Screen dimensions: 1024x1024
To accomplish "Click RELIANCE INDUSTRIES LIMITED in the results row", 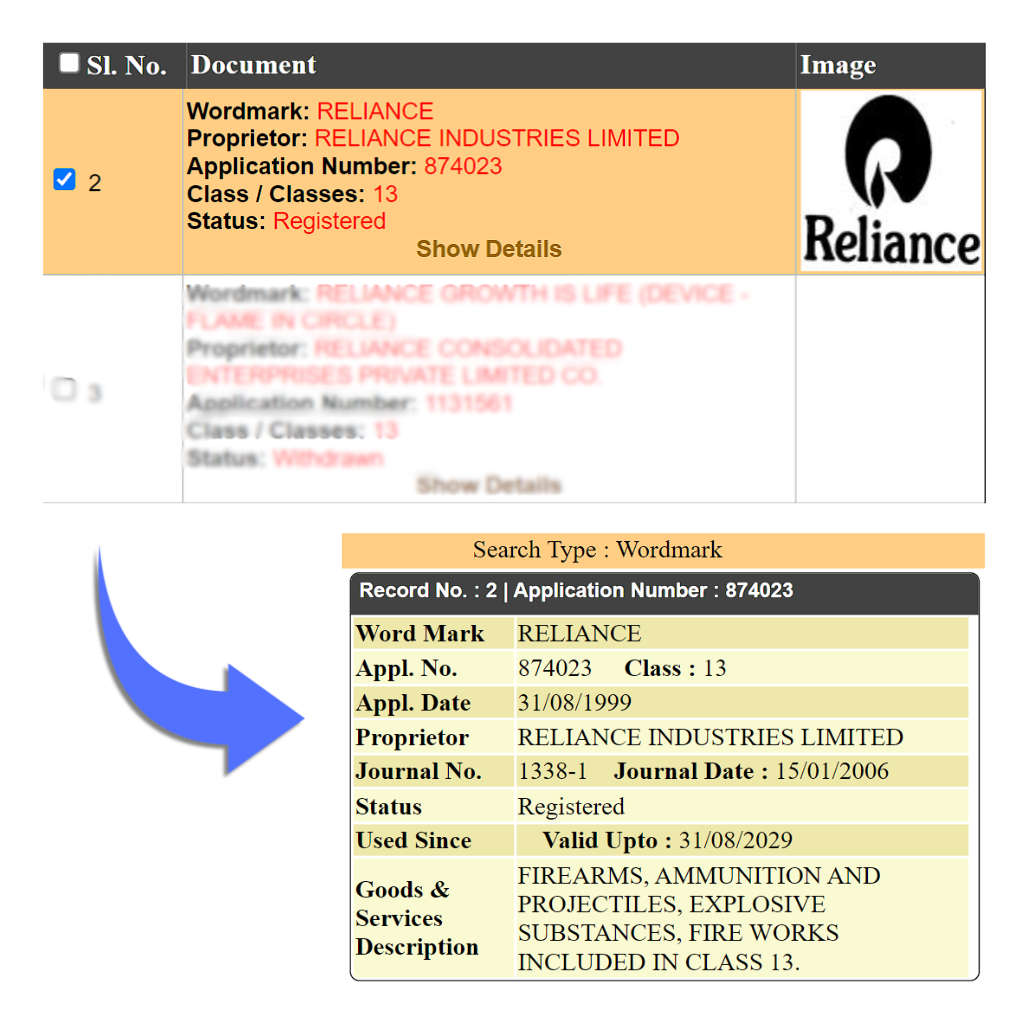I will tap(497, 138).
